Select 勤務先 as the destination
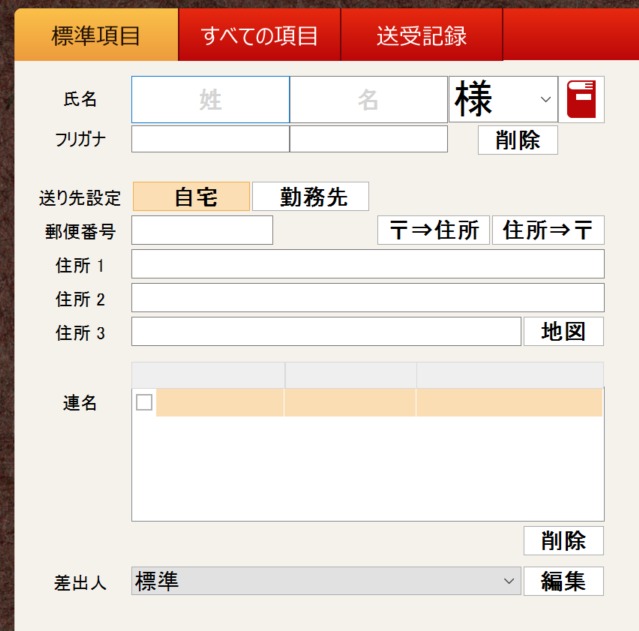639x631 pixels. click(311, 196)
